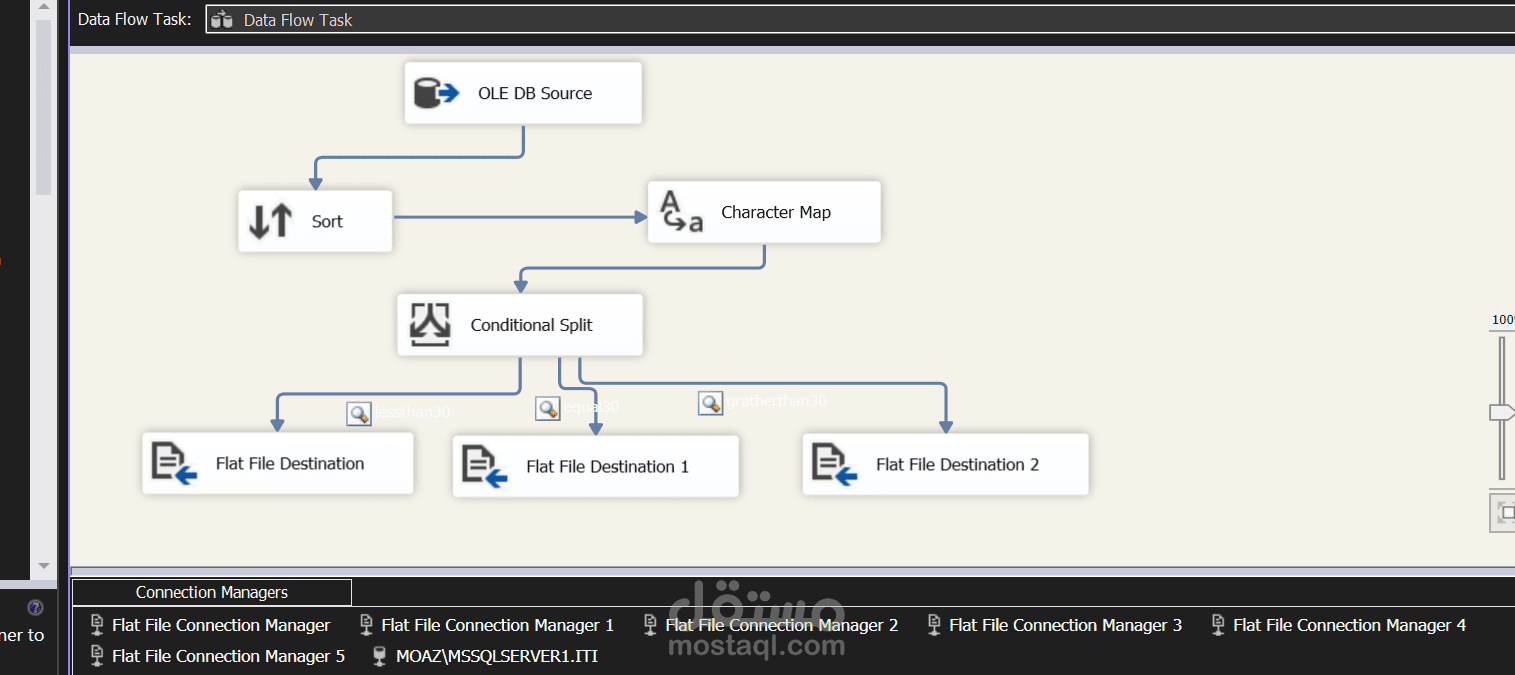Screen dimensions: 1515x675
Task: Click the Data Flow Task toolbar icon
Action: (x=222, y=18)
